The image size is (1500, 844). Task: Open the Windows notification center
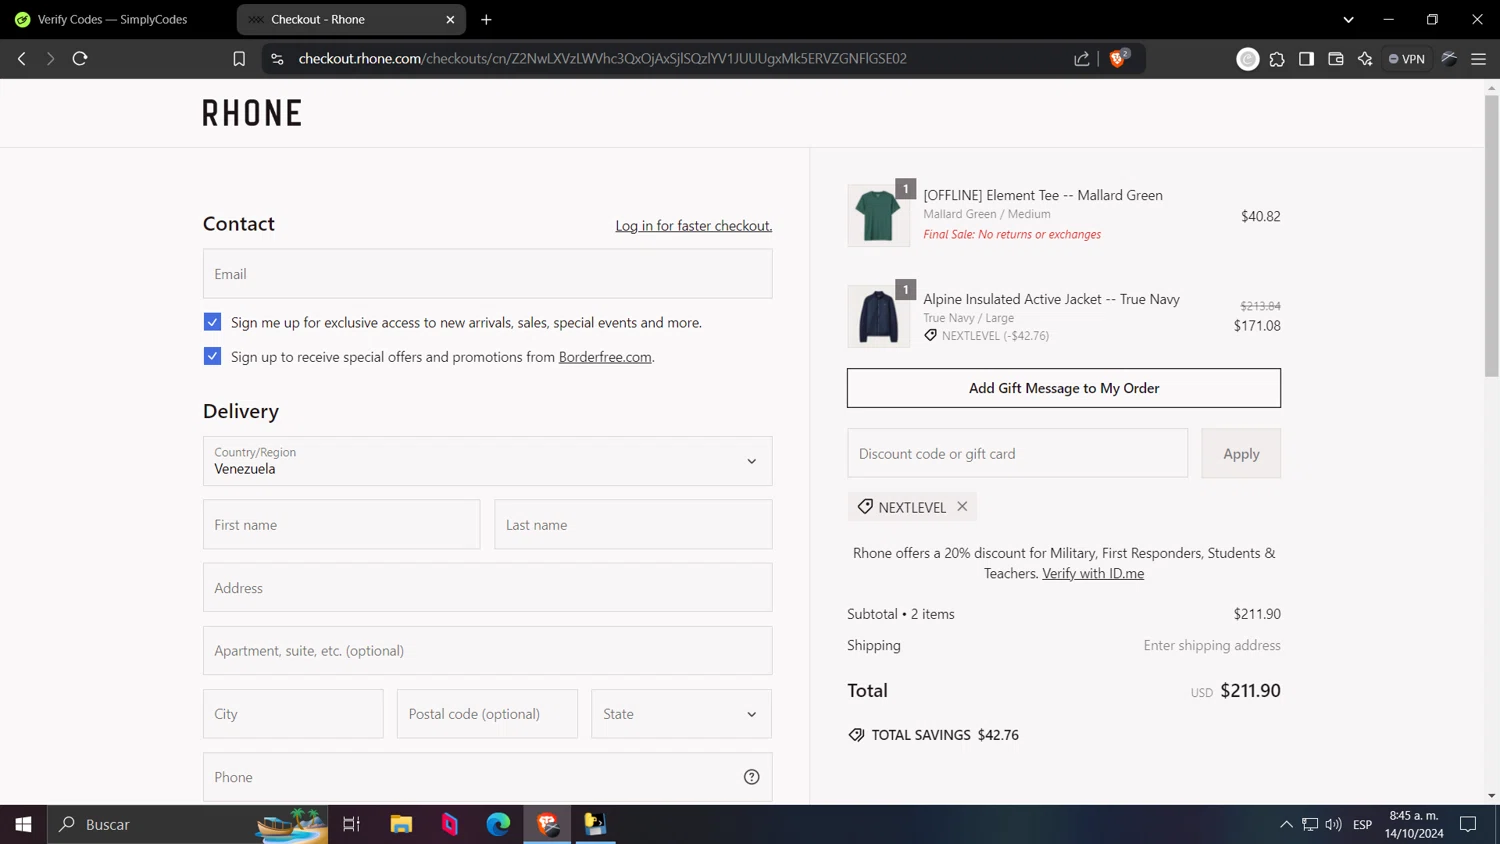coord(1468,824)
